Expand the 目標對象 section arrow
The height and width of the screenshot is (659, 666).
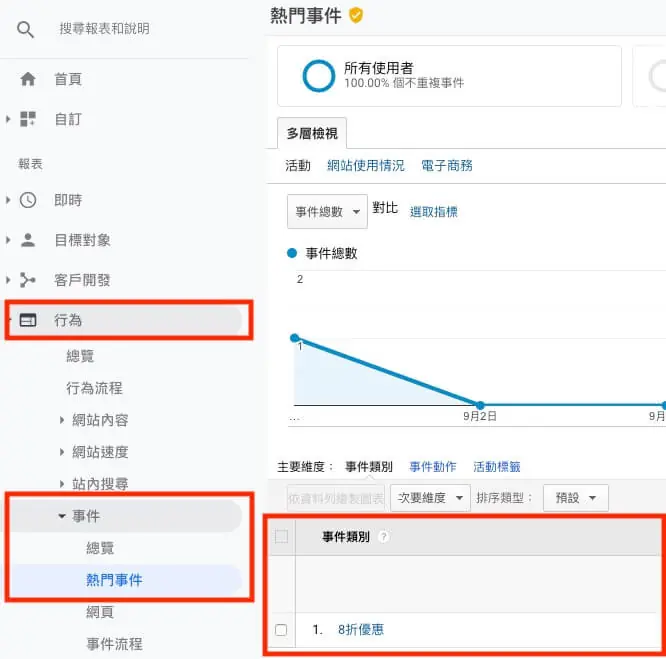8,240
